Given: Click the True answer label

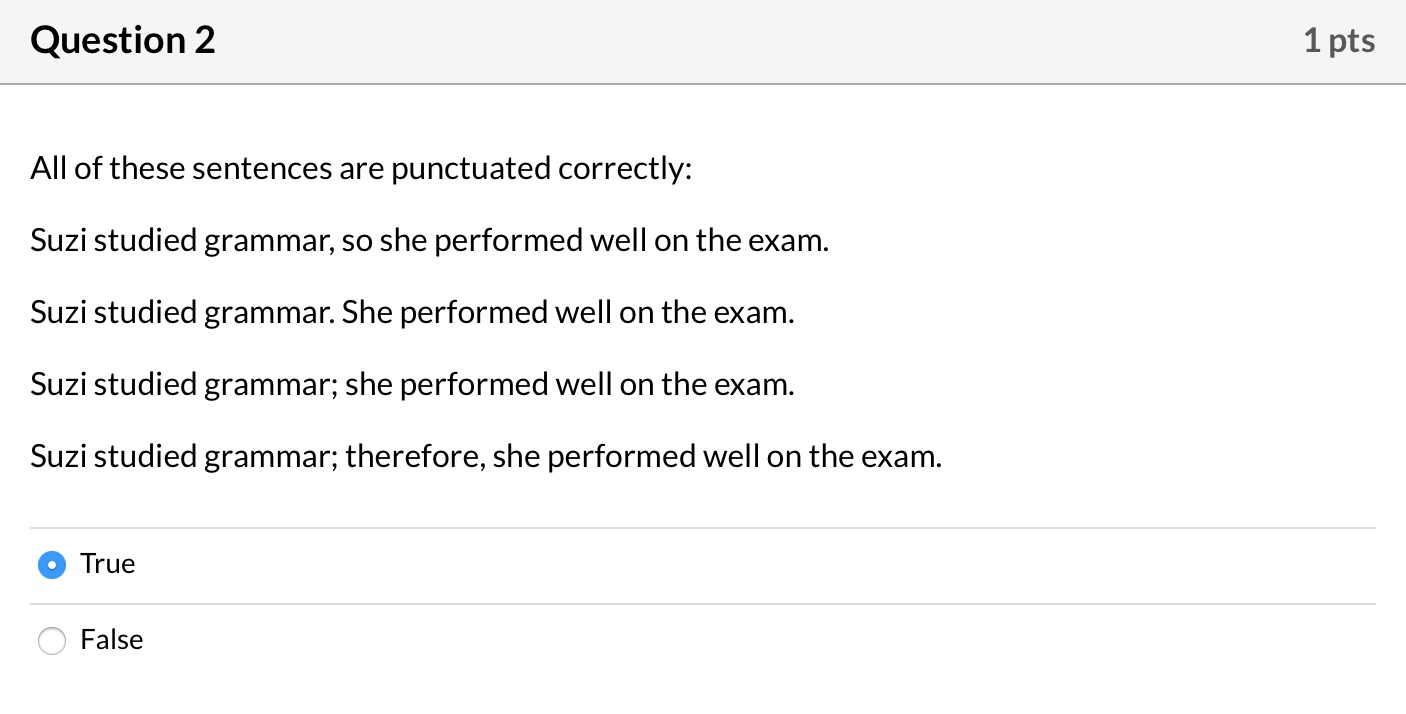Looking at the screenshot, I should tap(107, 563).
